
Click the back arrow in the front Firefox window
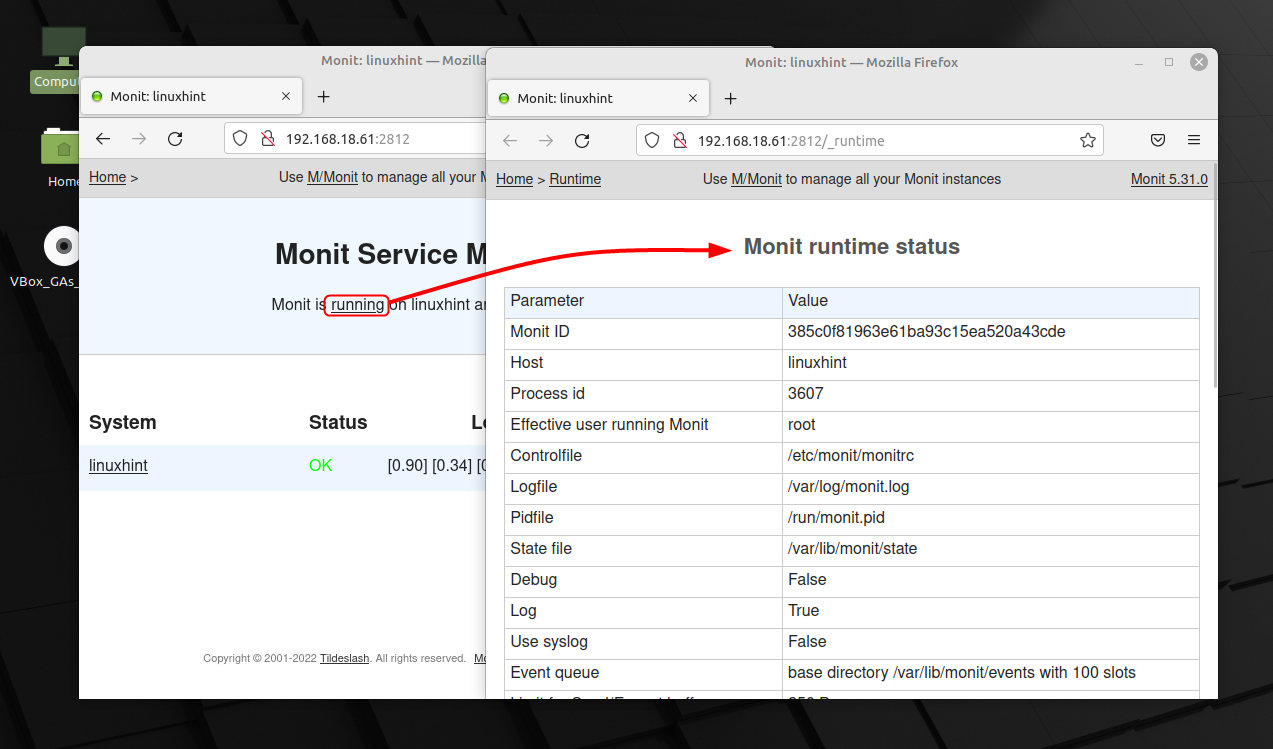(510, 141)
